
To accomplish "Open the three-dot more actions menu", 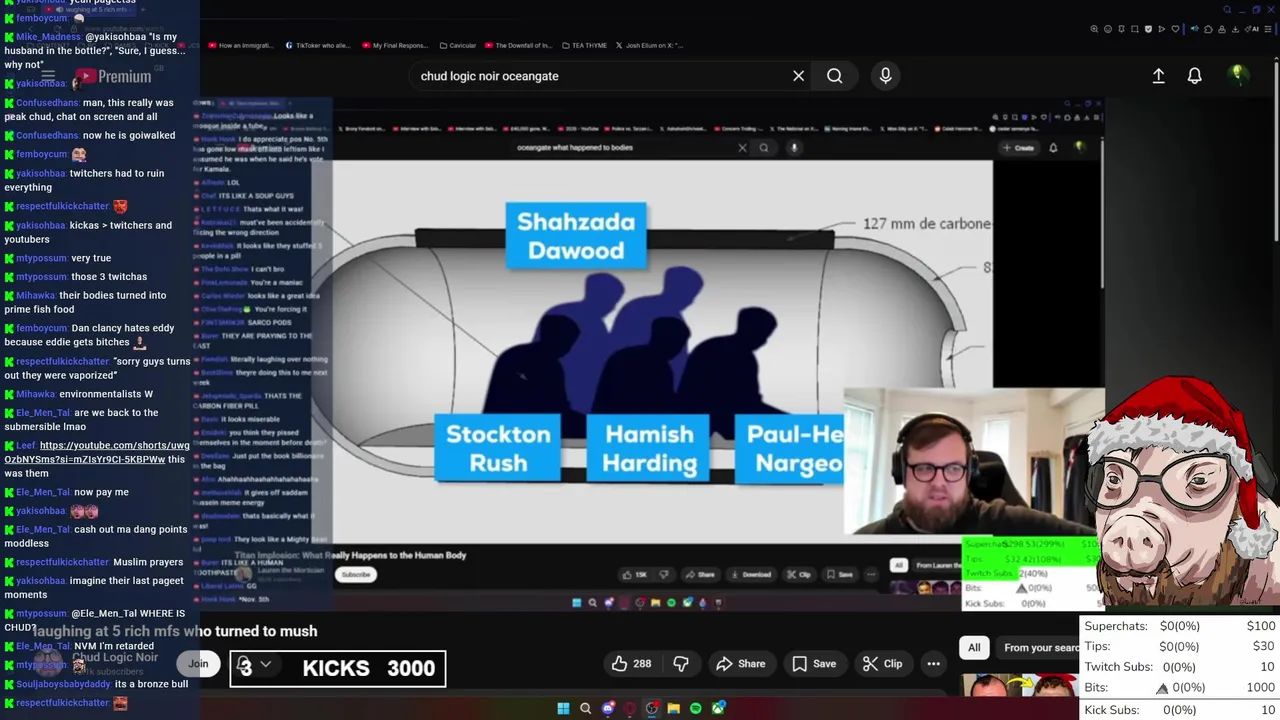I will [x=933, y=663].
